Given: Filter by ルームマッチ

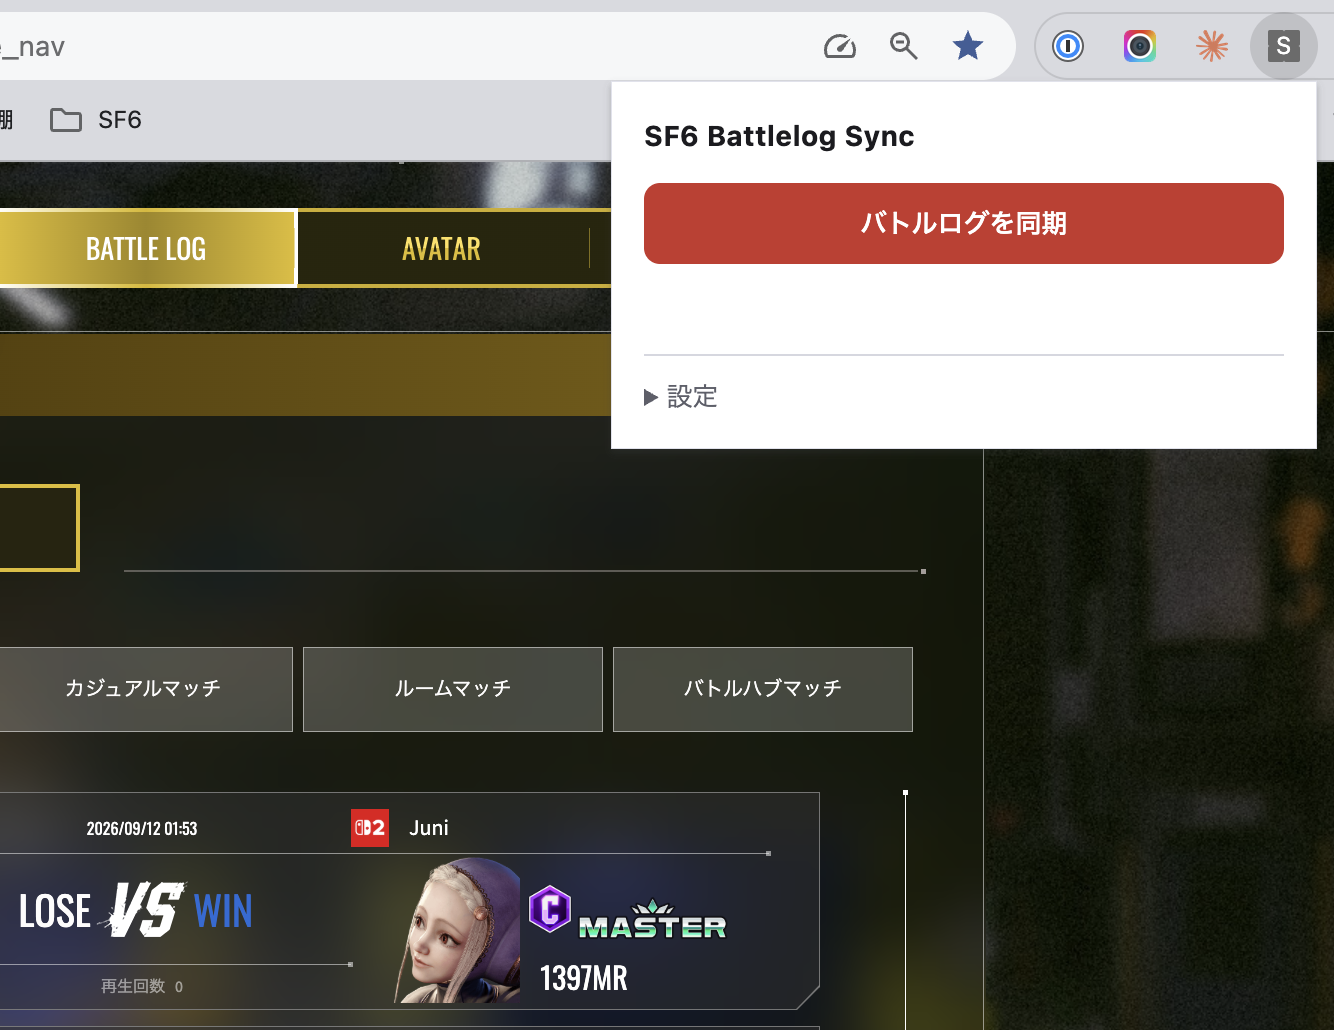Looking at the screenshot, I should [453, 689].
